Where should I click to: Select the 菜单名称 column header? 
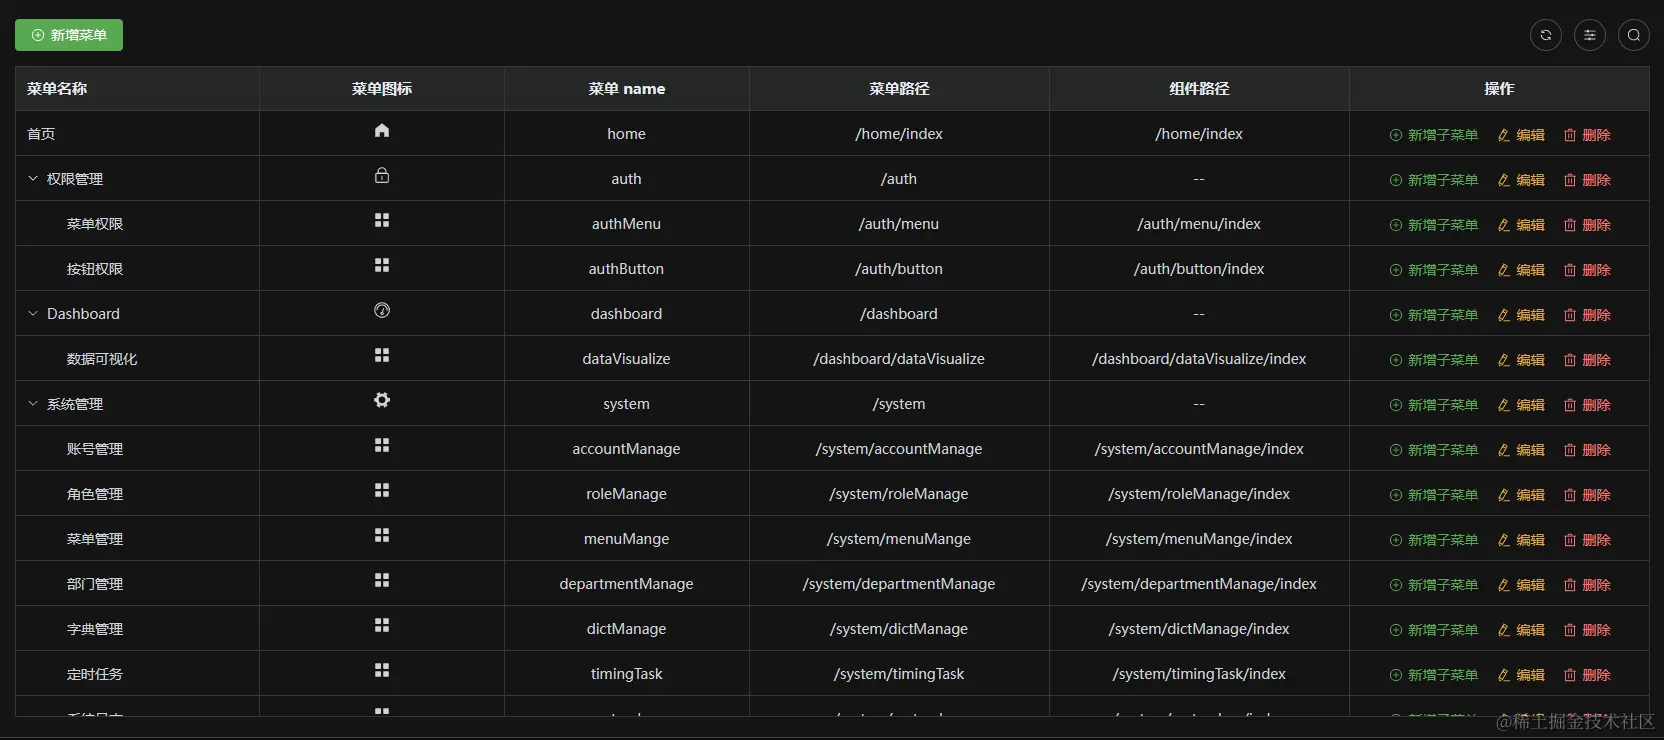coord(137,89)
